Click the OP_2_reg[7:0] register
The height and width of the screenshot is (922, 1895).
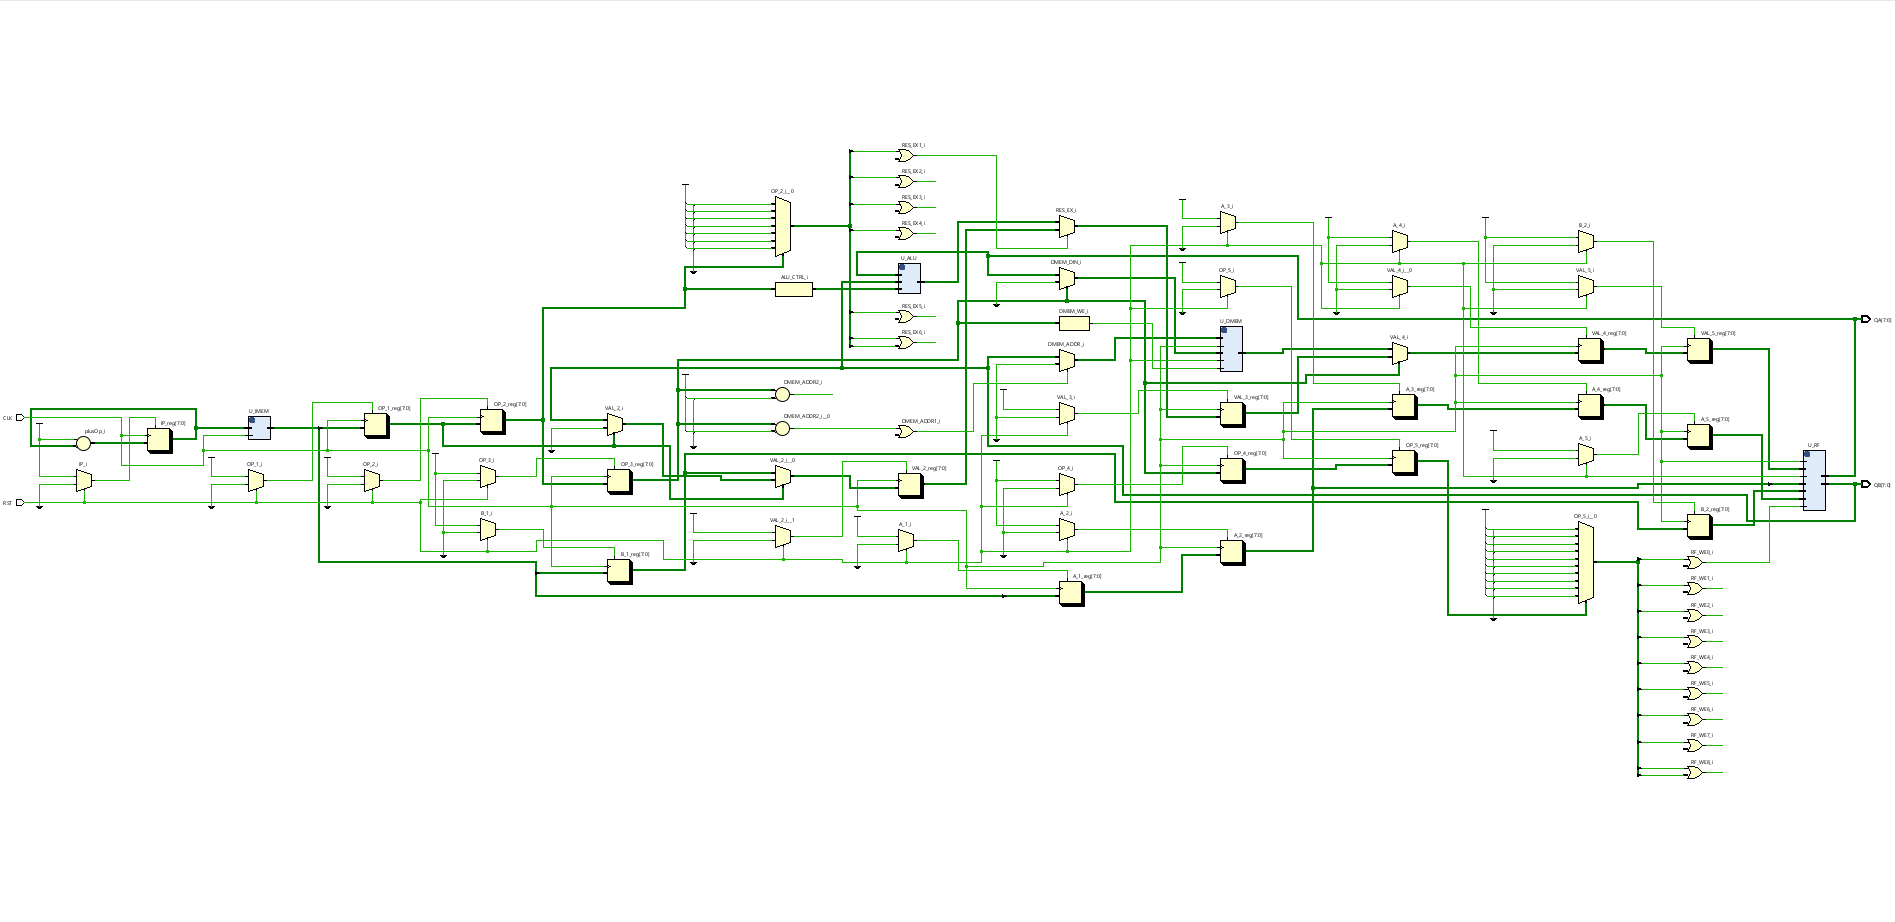[x=493, y=422]
